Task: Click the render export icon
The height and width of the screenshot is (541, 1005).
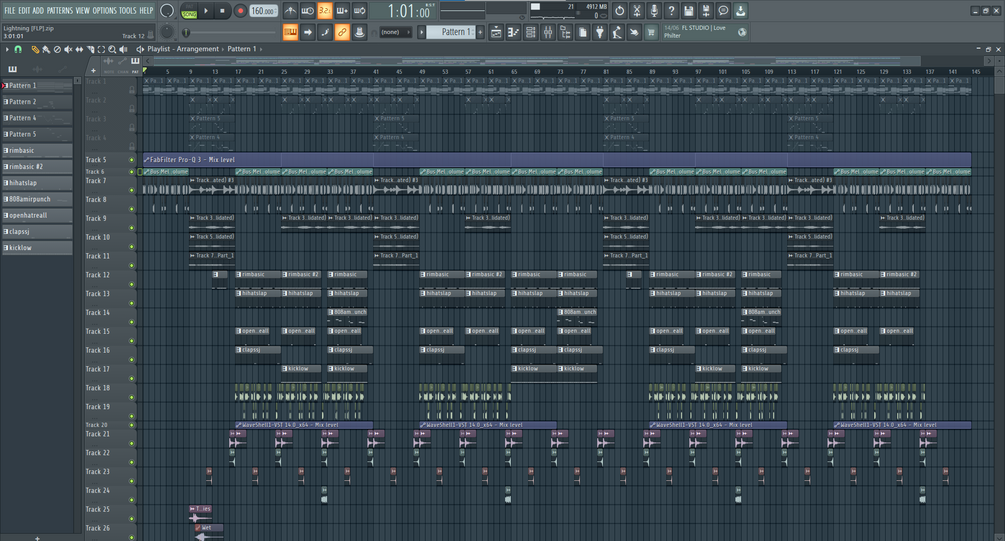Action: point(706,11)
